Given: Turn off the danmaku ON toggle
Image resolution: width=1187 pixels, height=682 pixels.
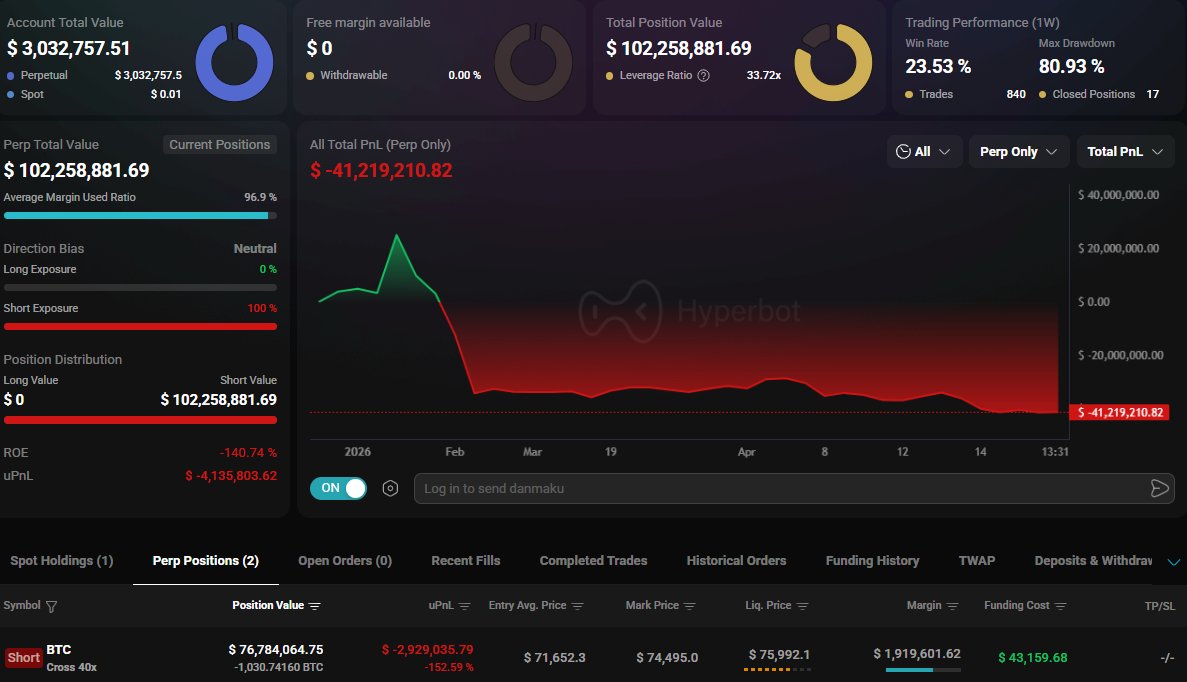Looking at the screenshot, I should tap(338, 488).
